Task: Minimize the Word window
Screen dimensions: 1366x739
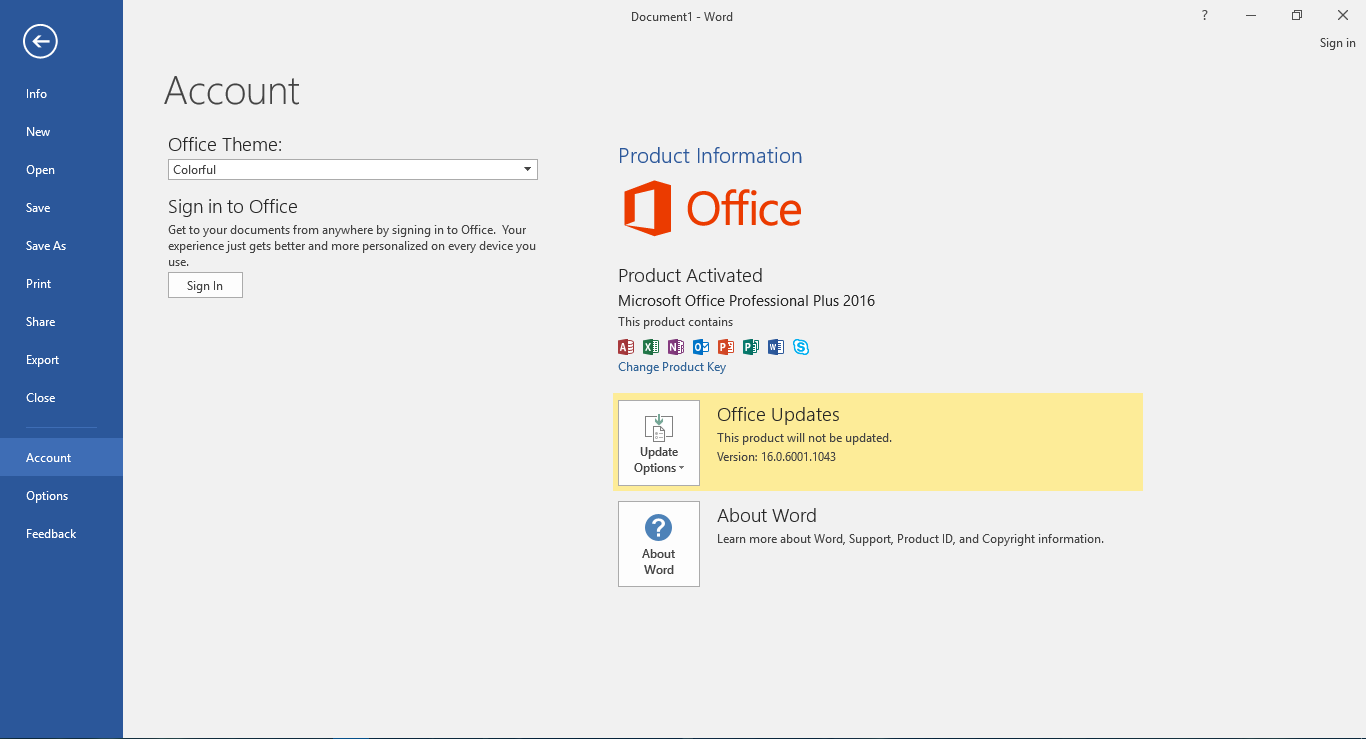Action: pos(1251,15)
